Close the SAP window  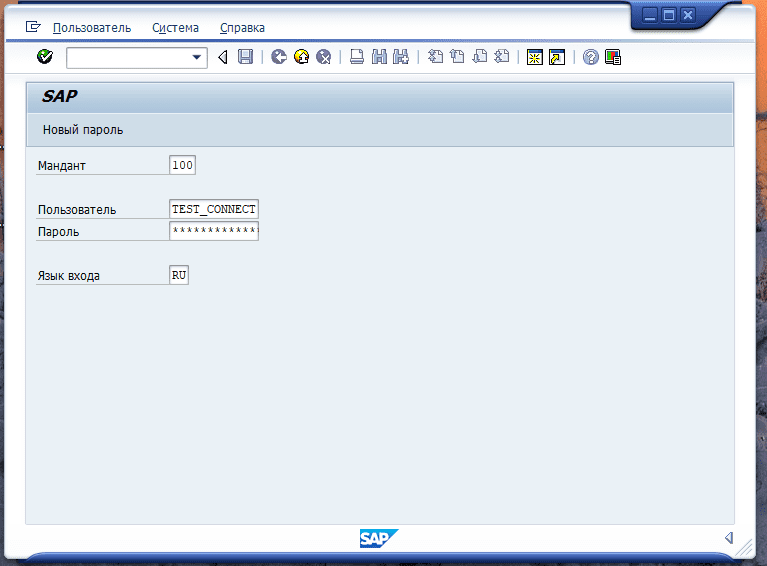point(688,16)
